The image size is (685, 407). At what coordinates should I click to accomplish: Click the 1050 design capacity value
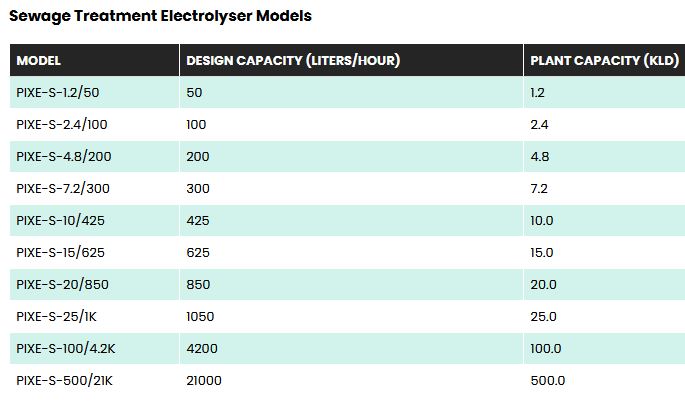[201, 317]
